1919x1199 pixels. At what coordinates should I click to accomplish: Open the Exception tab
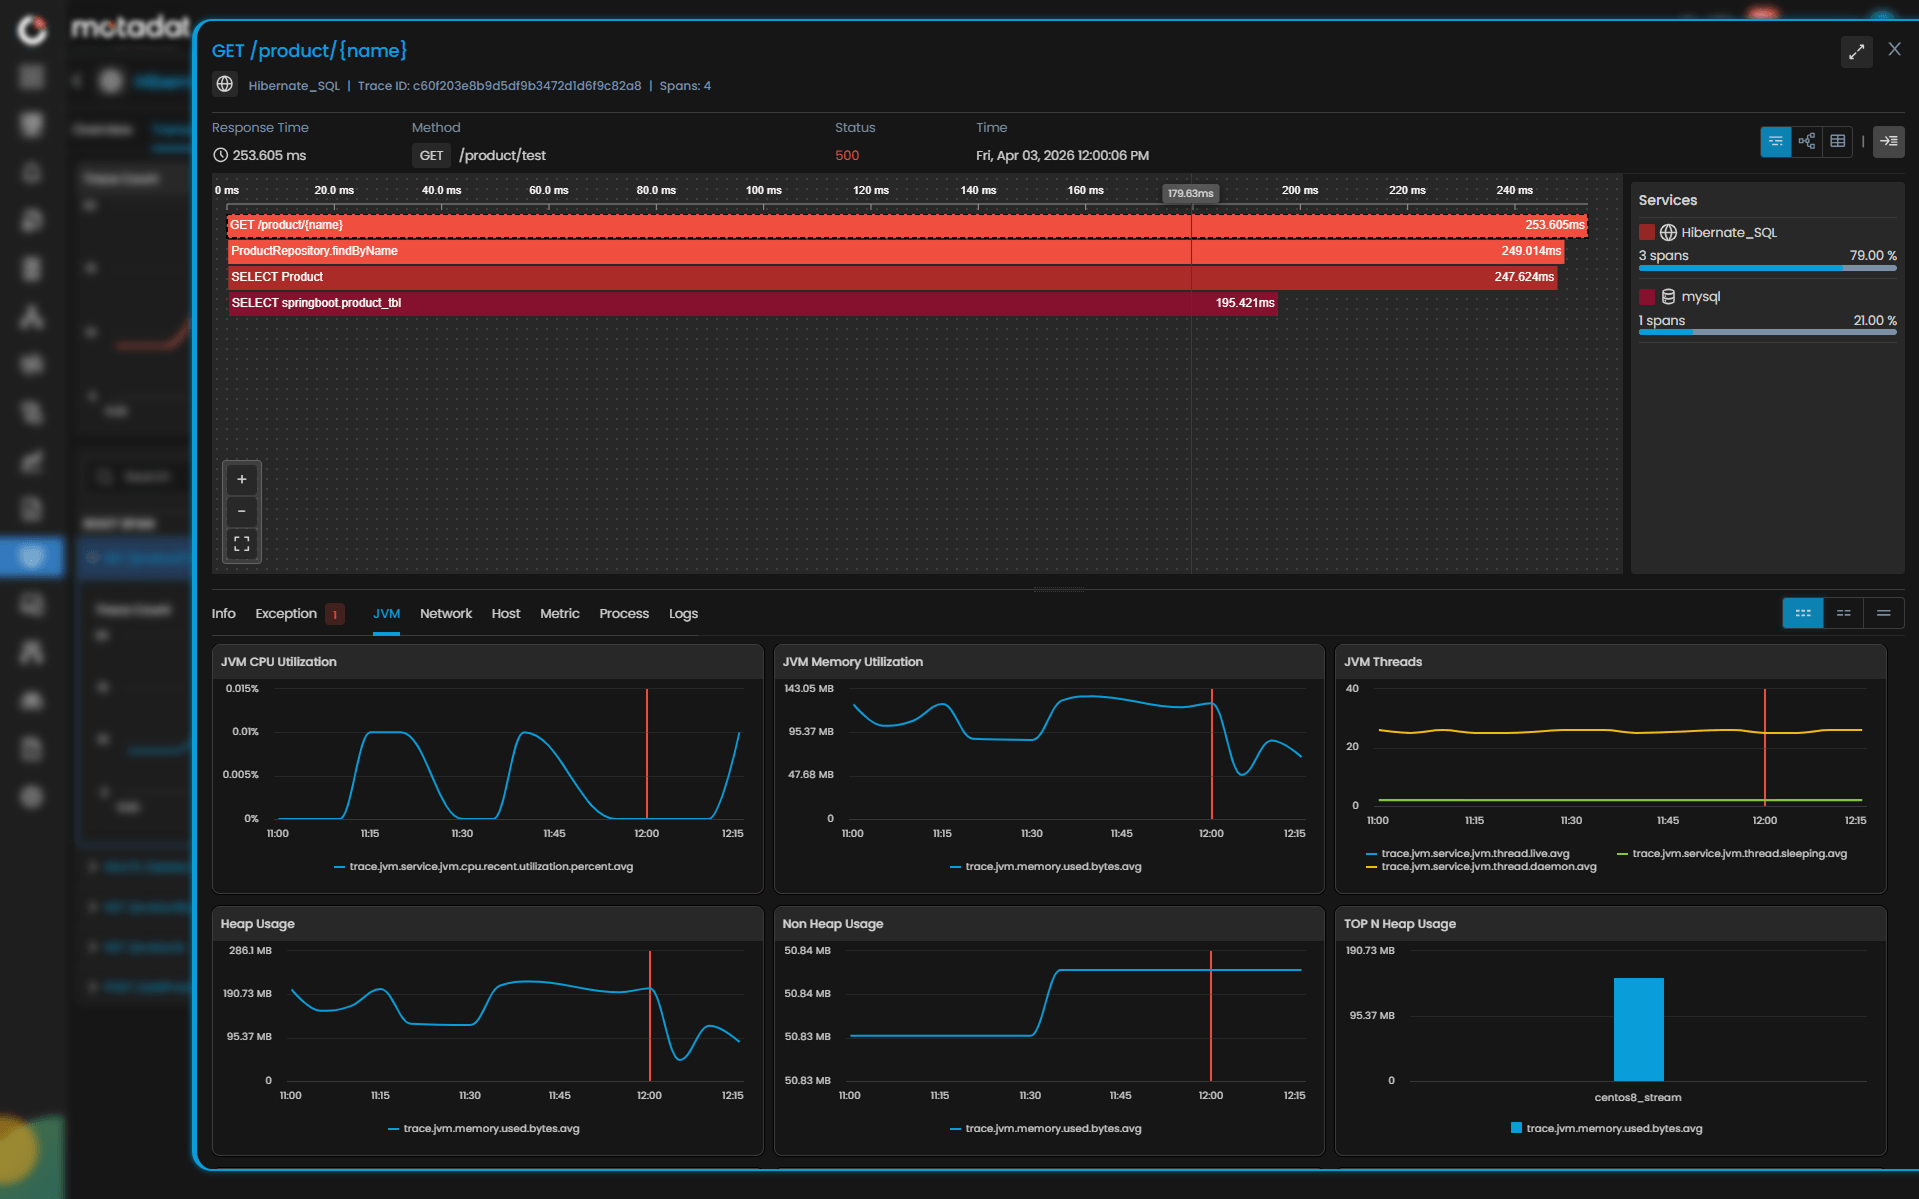click(x=286, y=613)
